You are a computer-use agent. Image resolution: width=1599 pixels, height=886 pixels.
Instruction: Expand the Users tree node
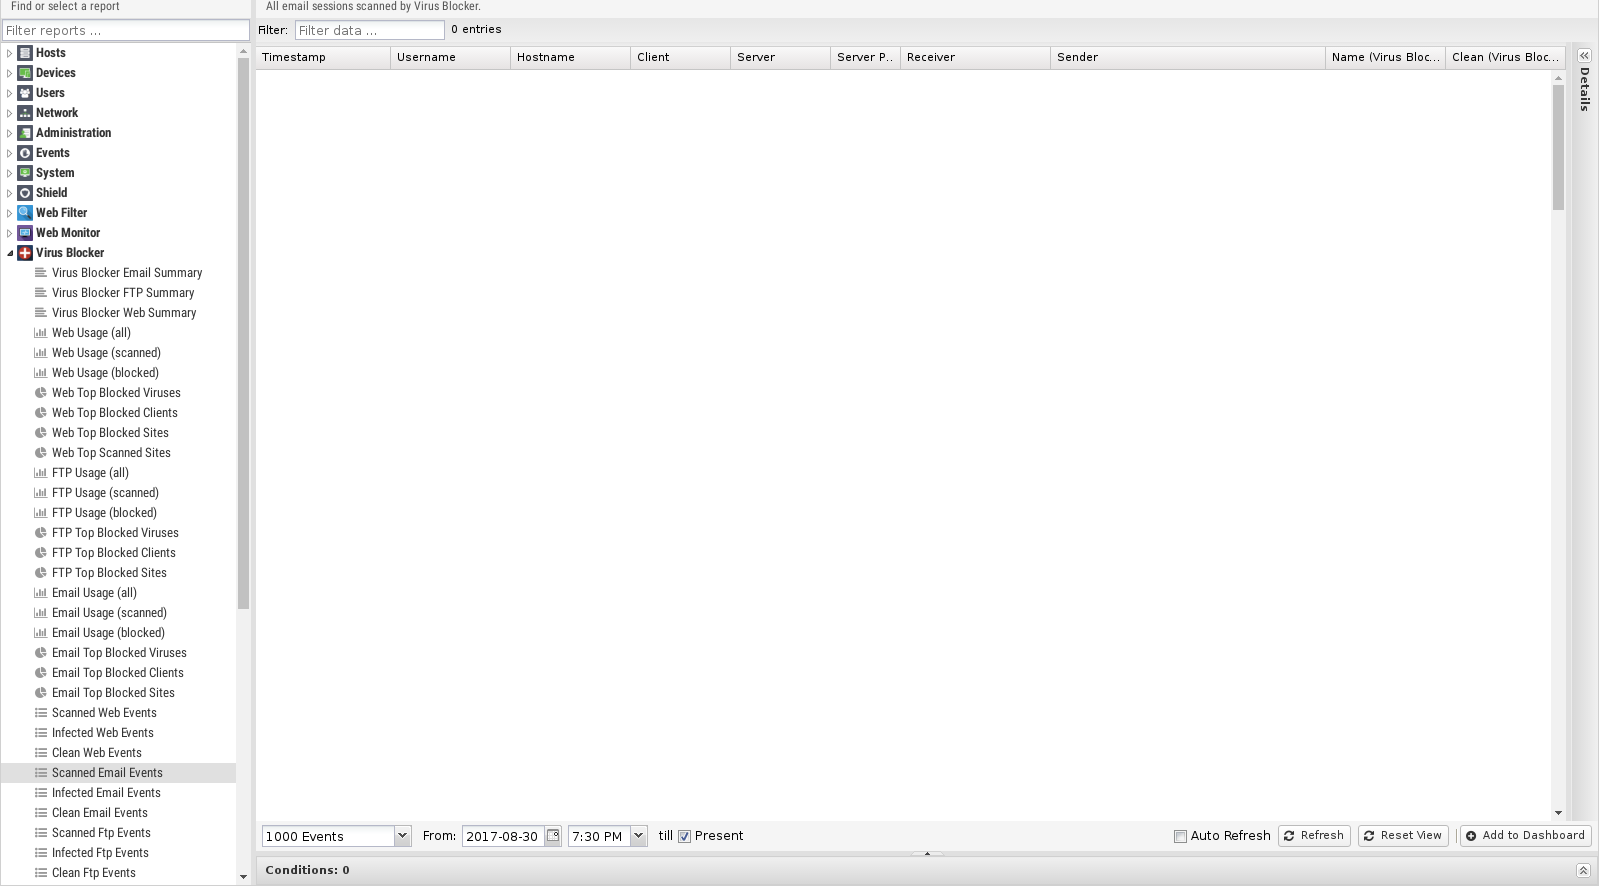coord(10,93)
